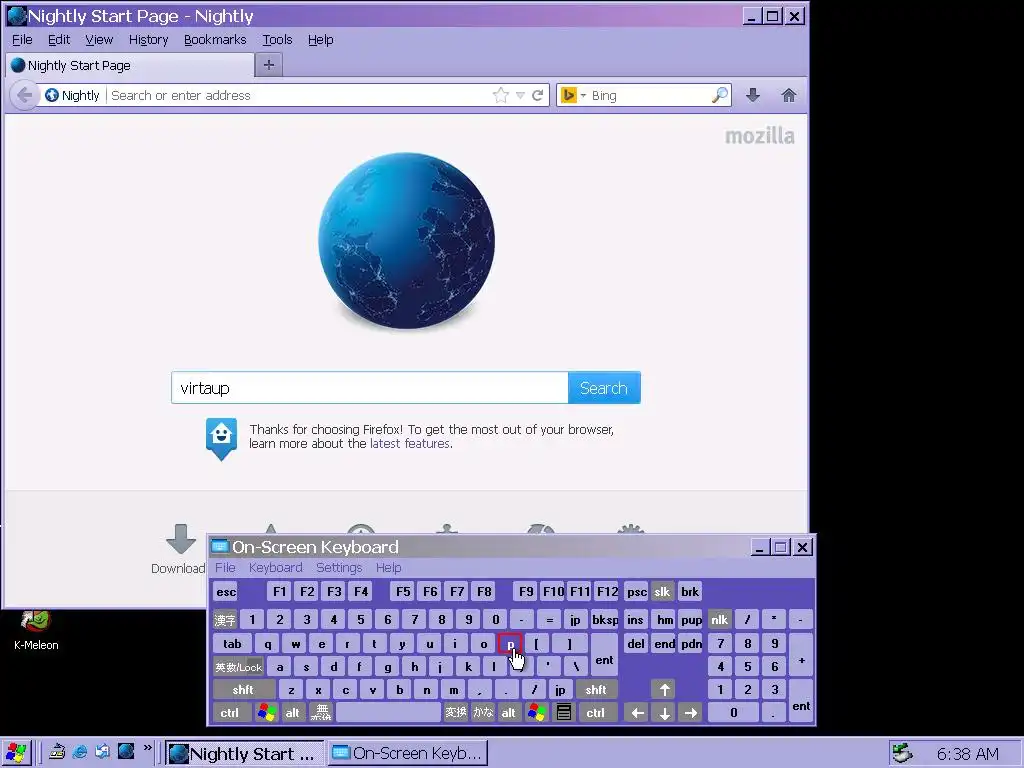
Task: Select the K-Meleon desktop icon
Action: pos(36,631)
